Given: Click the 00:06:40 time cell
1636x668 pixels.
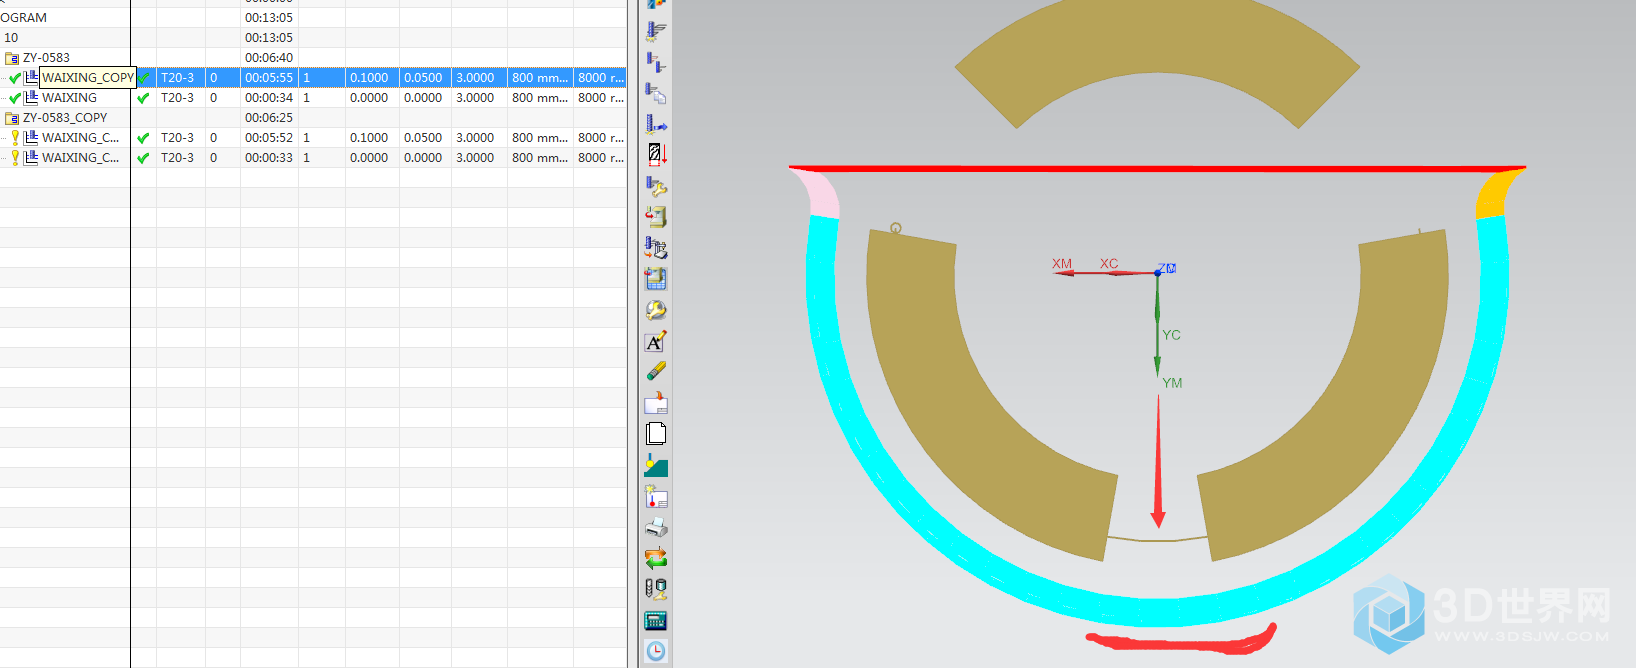Looking at the screenshot, I should (269, 58).
